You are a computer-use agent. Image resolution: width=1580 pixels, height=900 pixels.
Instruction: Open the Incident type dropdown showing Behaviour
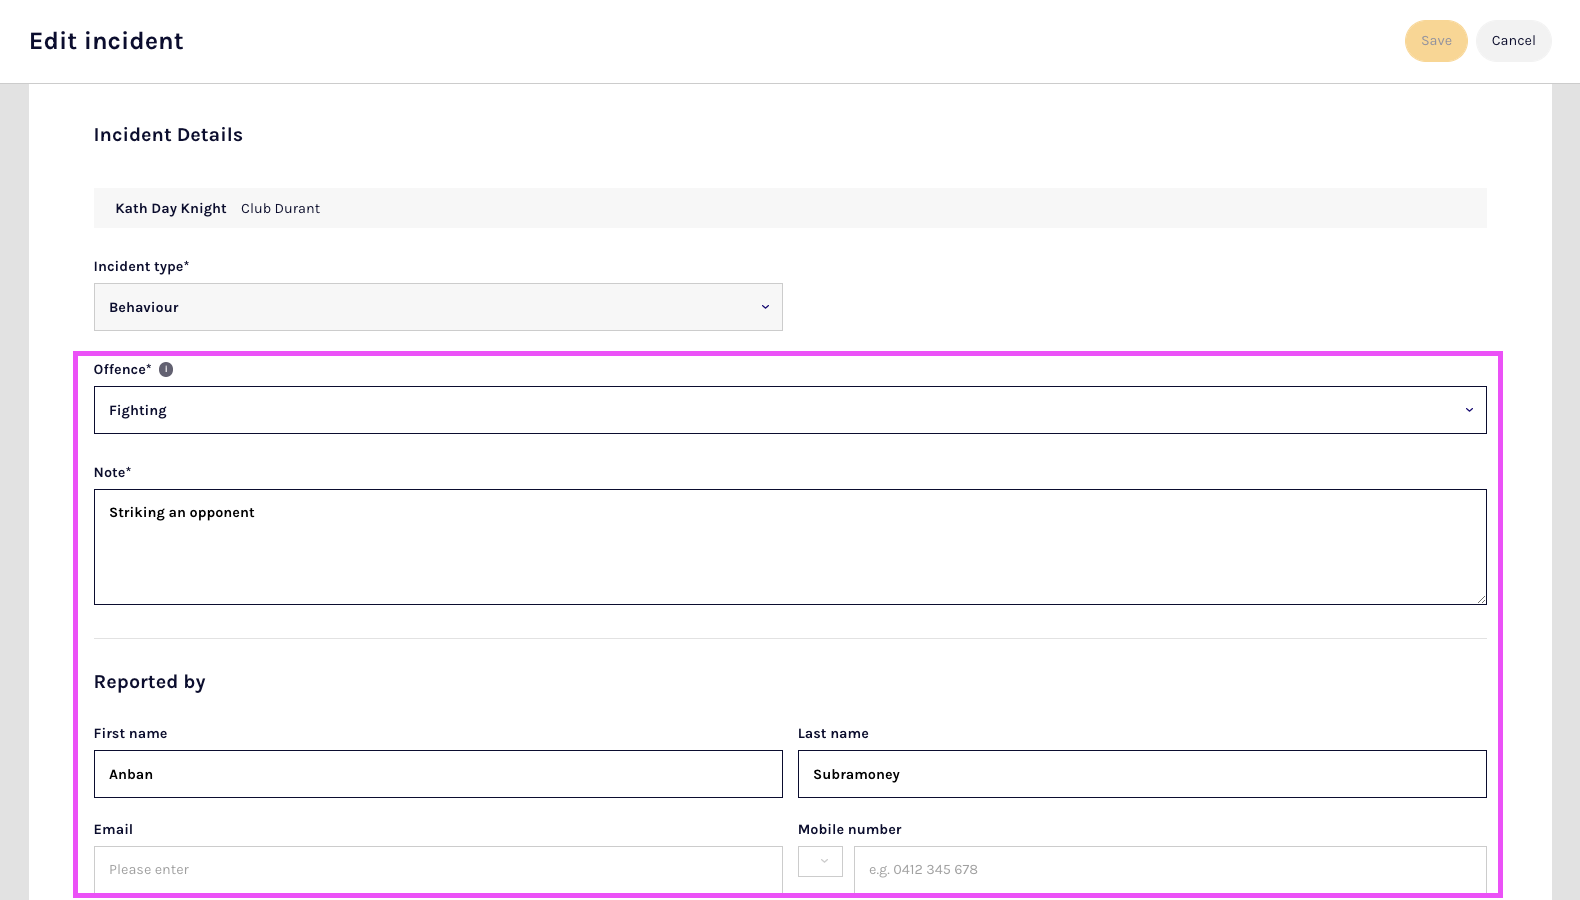click(438, 307)
